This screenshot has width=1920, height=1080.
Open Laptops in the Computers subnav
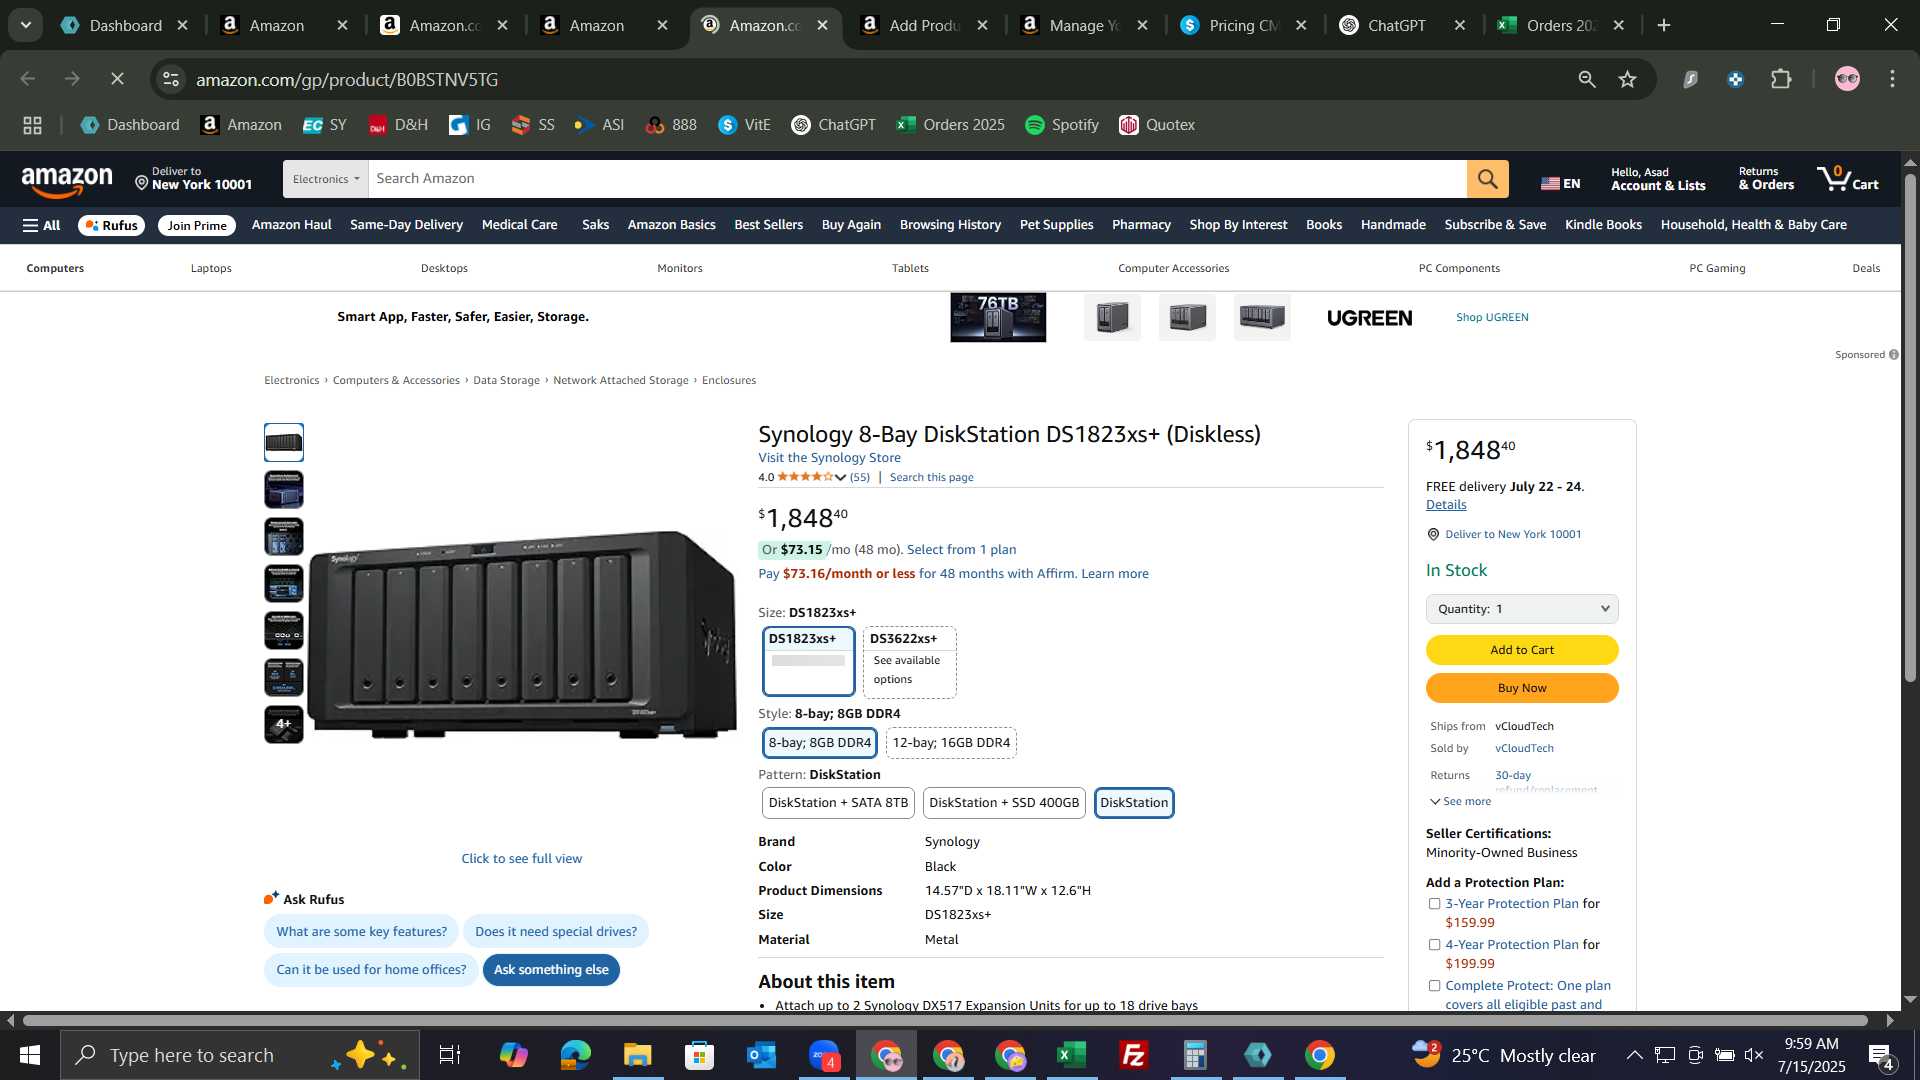pos(211,268)
